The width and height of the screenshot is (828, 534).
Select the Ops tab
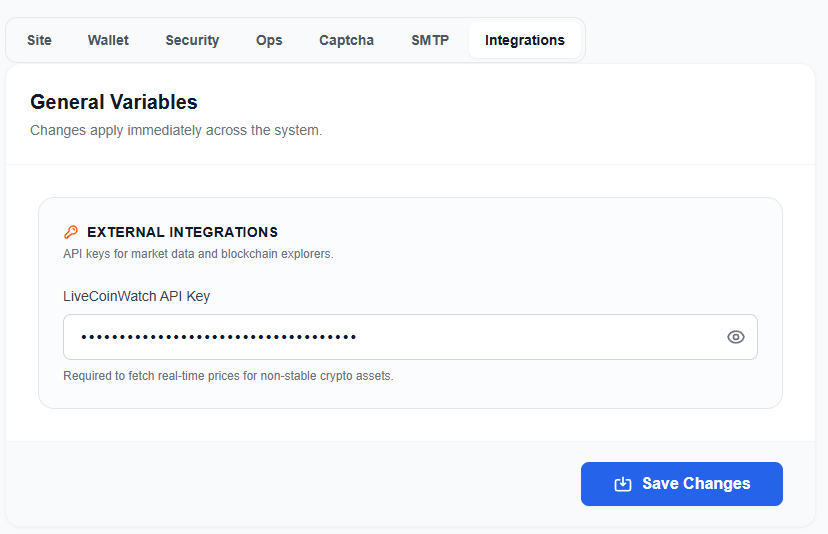[x=269, y=40]
